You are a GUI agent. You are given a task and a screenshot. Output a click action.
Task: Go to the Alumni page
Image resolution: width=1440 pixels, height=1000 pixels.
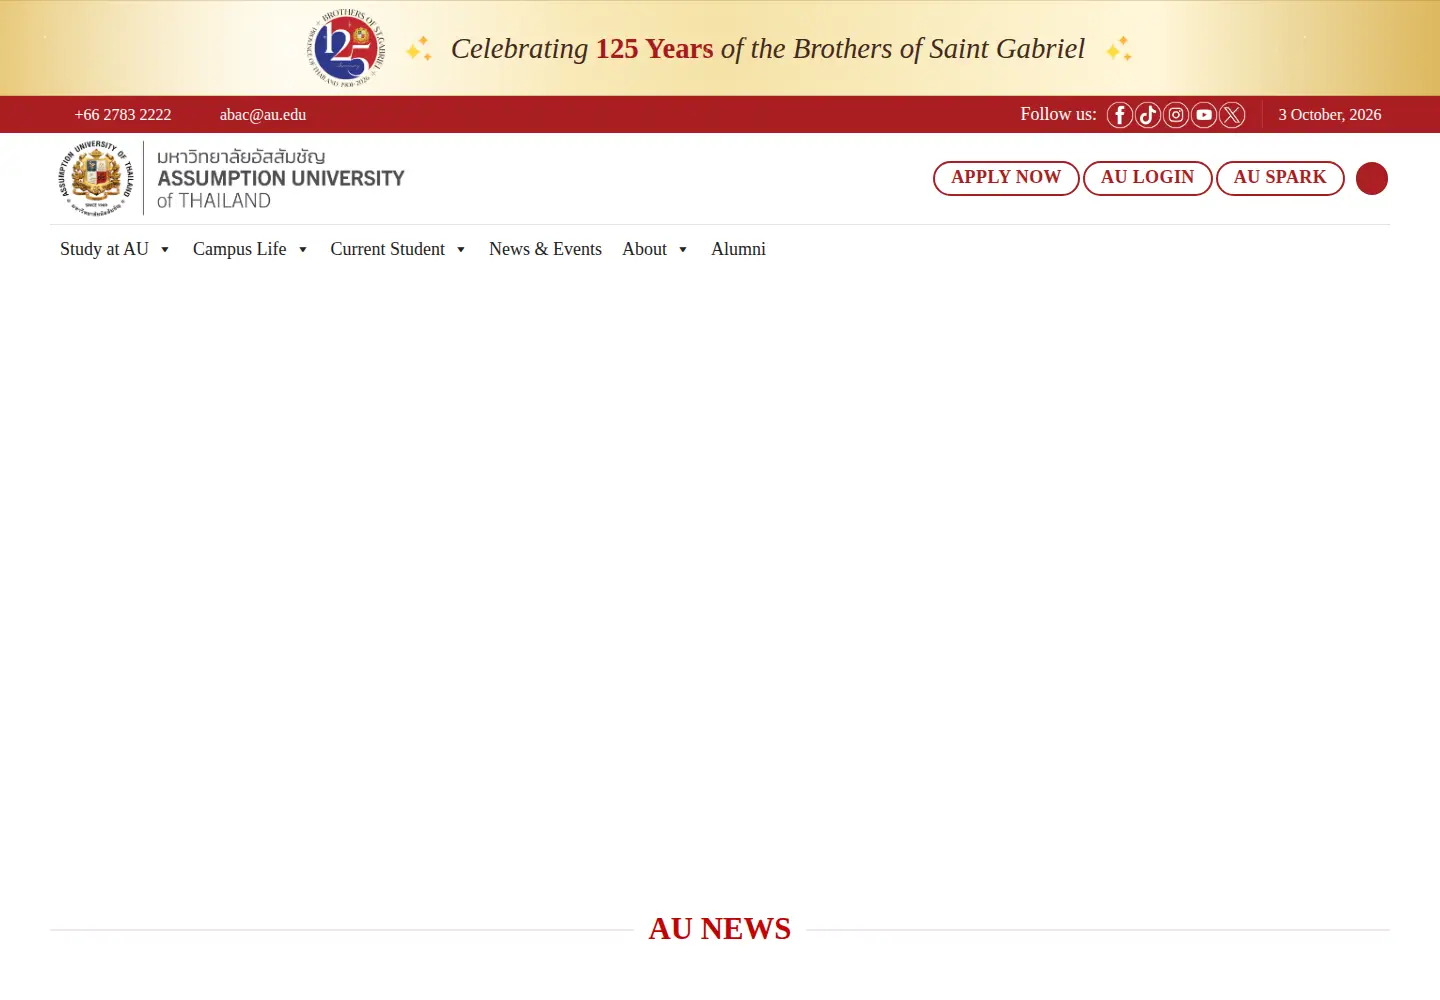pyautogui.click(x=738, y=249)
